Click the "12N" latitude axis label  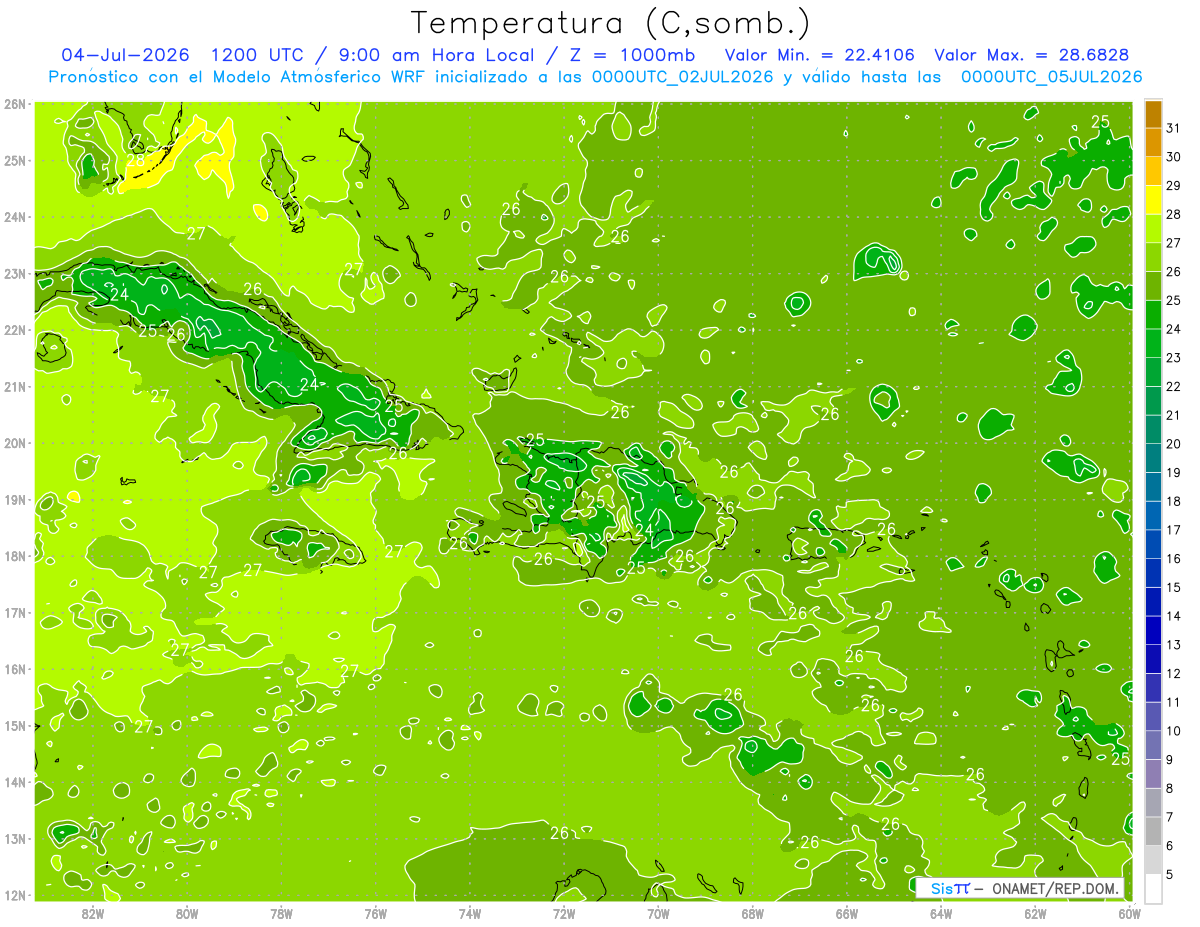coord(15,894)
